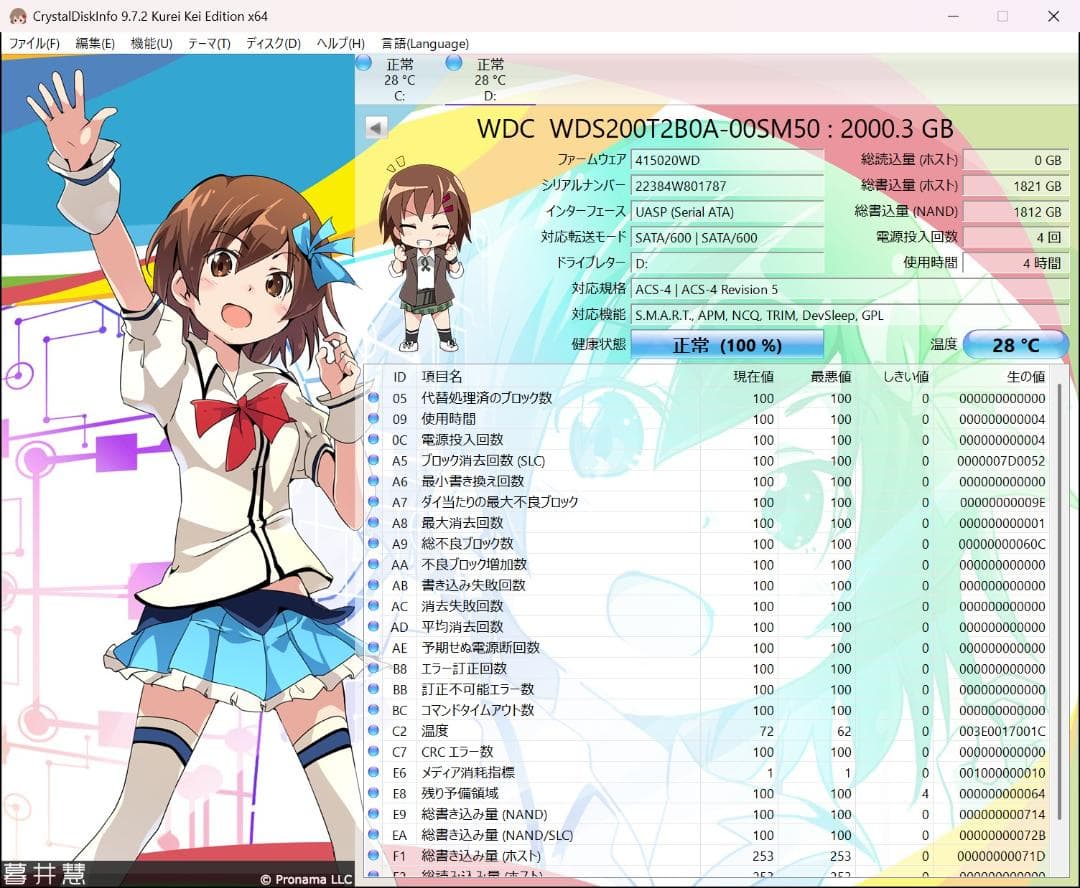Click the status icon of row EA
Viewport: 1080px width, 888px height.
[373, 834]
